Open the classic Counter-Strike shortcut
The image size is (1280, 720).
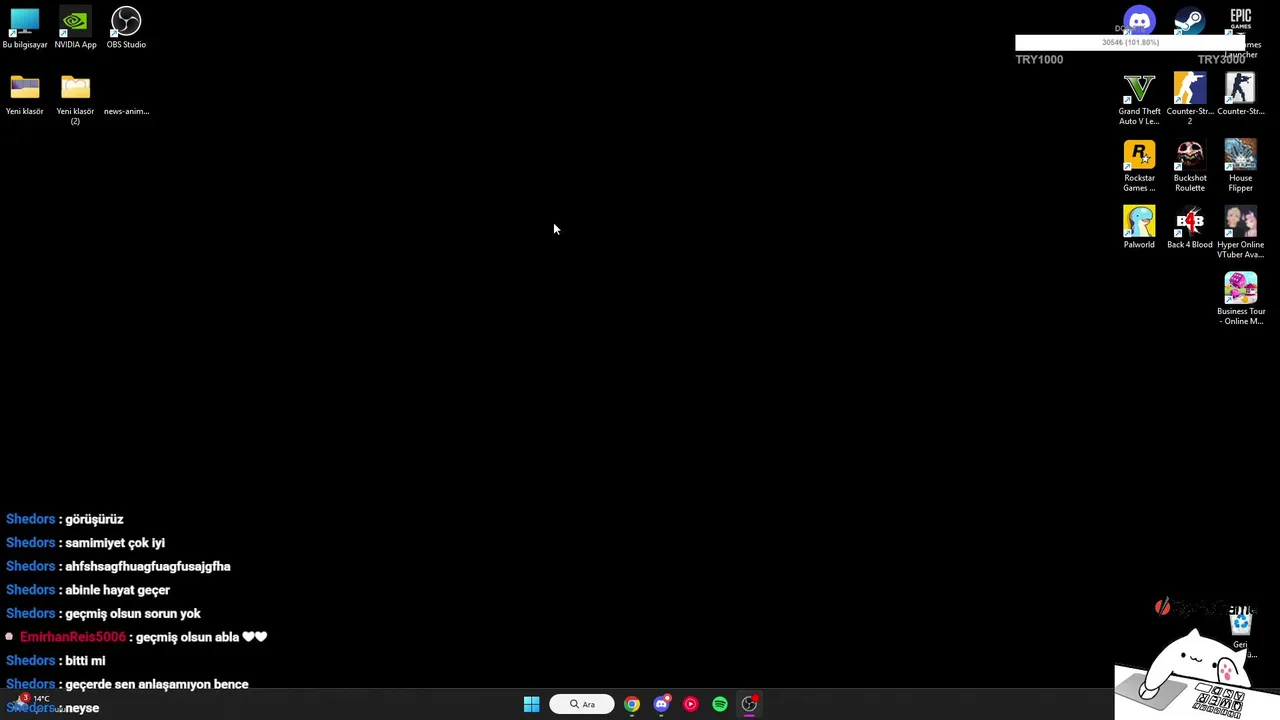tap(1240, 95)
